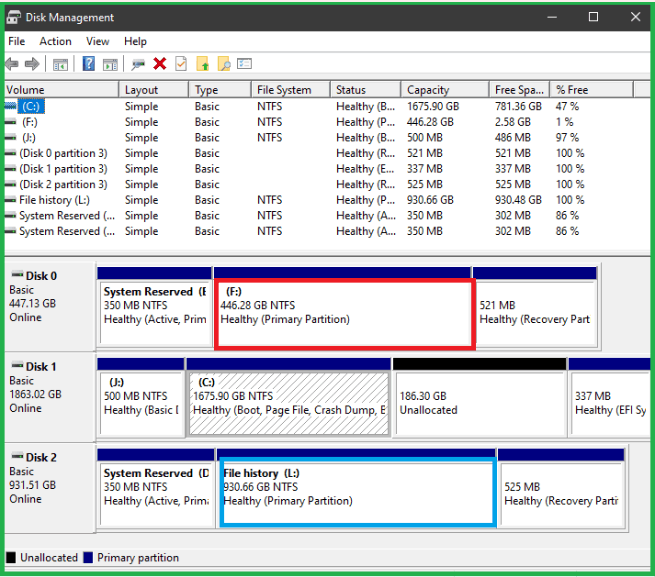Screen dimensions: 655x577
Task: Click the disk icon next to Disk 2 label
Action: coord(17,456)
